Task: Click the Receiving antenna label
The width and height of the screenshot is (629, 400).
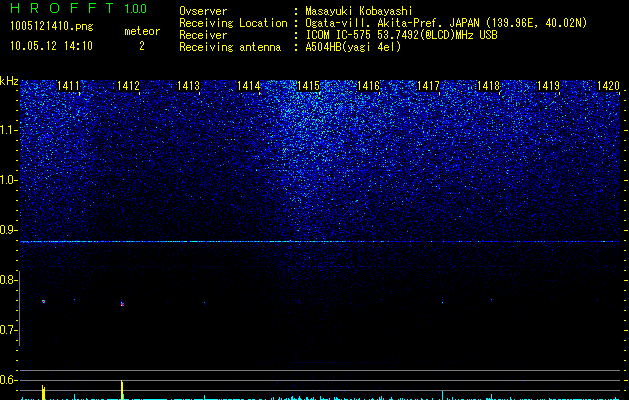Action: (x=230, y=47)
